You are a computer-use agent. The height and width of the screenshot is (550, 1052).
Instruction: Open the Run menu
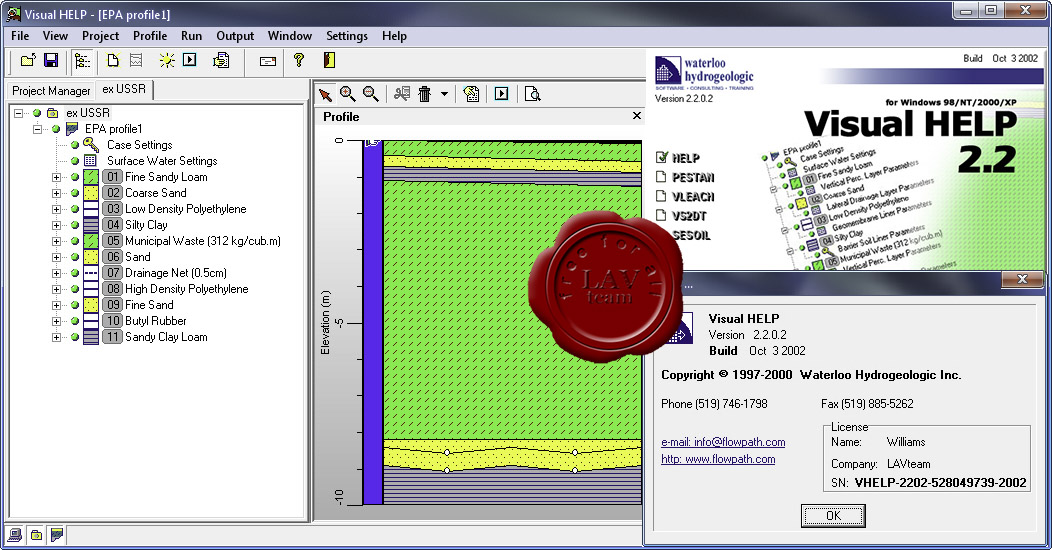point(191,36)
